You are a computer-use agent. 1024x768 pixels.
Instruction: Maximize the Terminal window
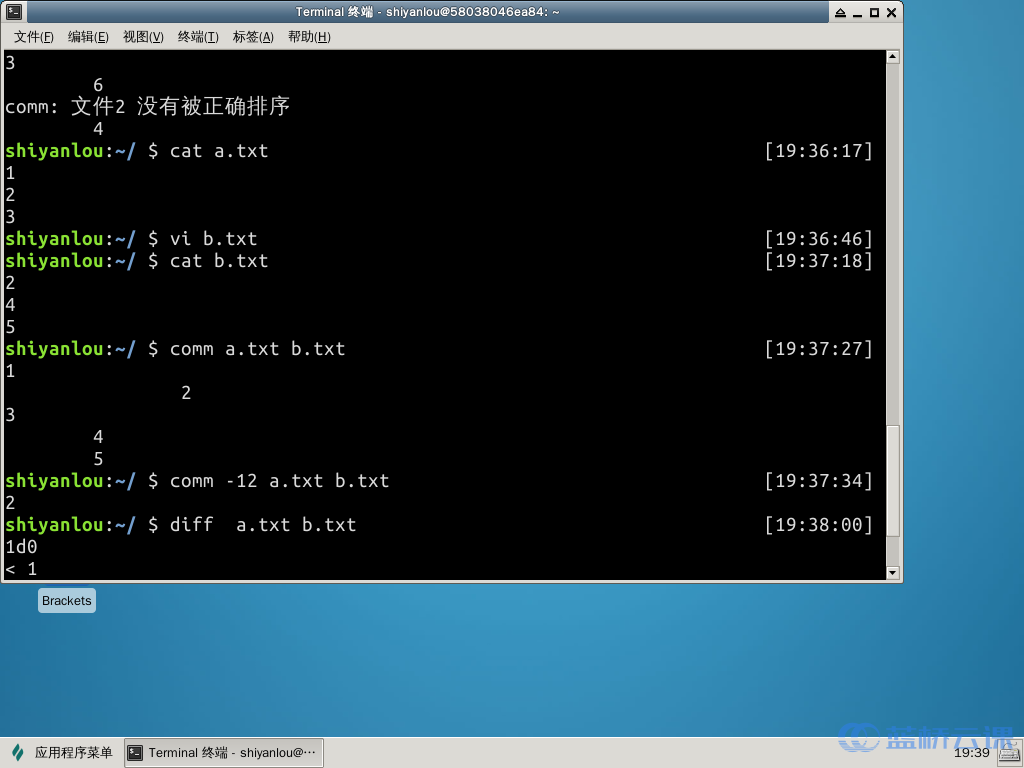874,13
